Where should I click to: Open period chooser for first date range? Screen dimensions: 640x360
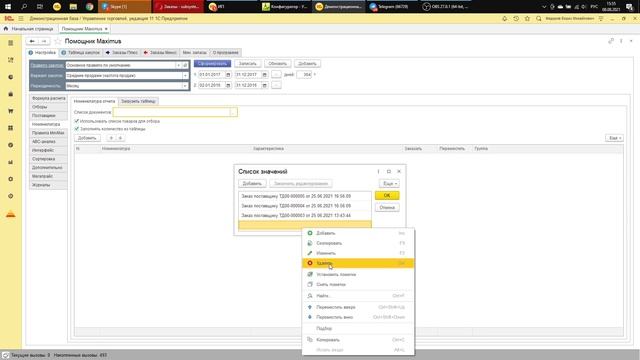tap(276, 75)
